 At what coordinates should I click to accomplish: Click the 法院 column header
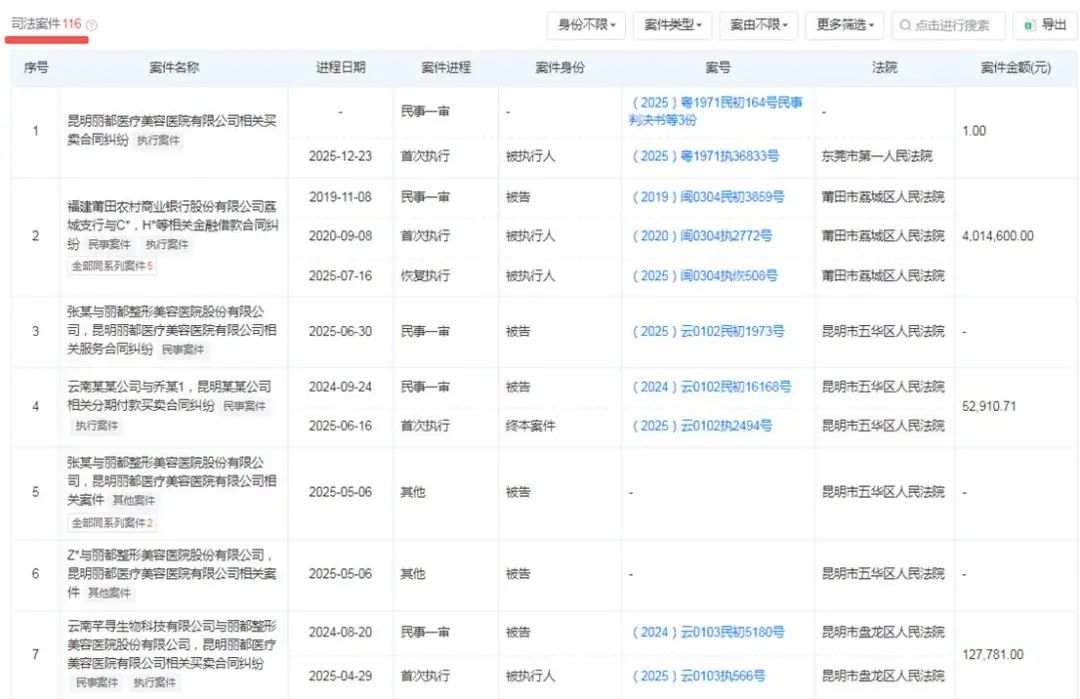pyautogui.click(x=884, y=67)
